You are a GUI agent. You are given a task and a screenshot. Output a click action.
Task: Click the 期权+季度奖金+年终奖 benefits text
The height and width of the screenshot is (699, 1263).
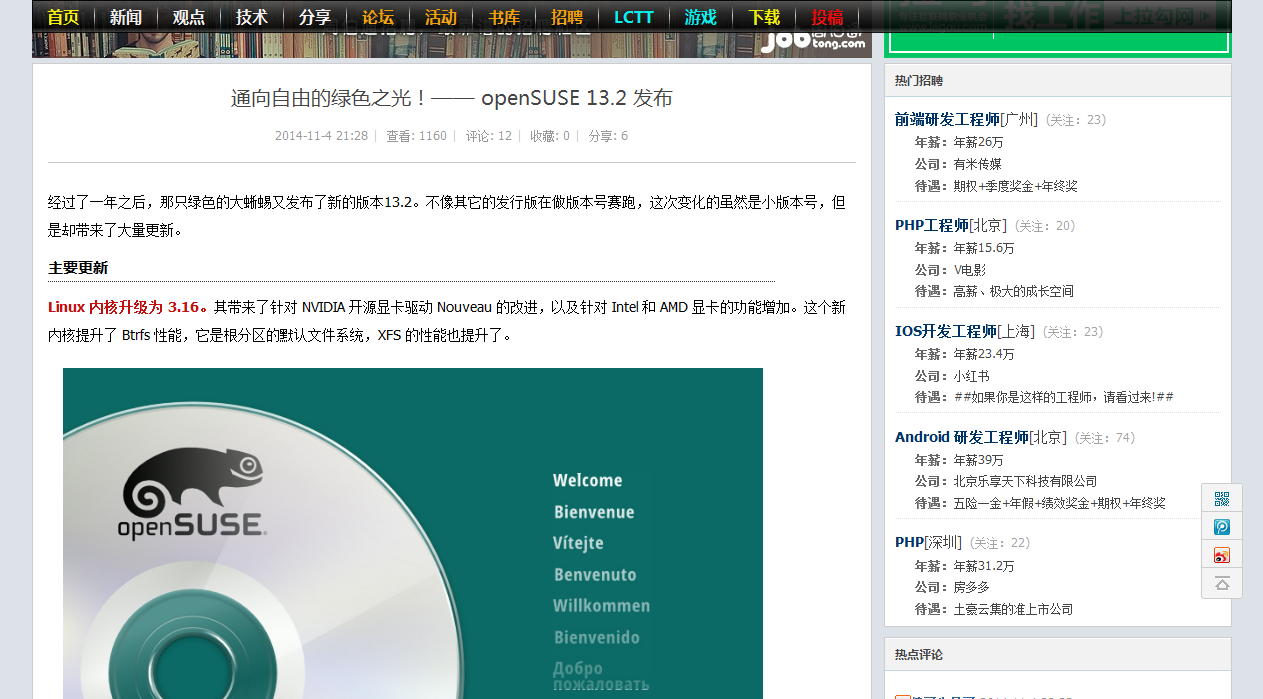(x=1016, y=186)
